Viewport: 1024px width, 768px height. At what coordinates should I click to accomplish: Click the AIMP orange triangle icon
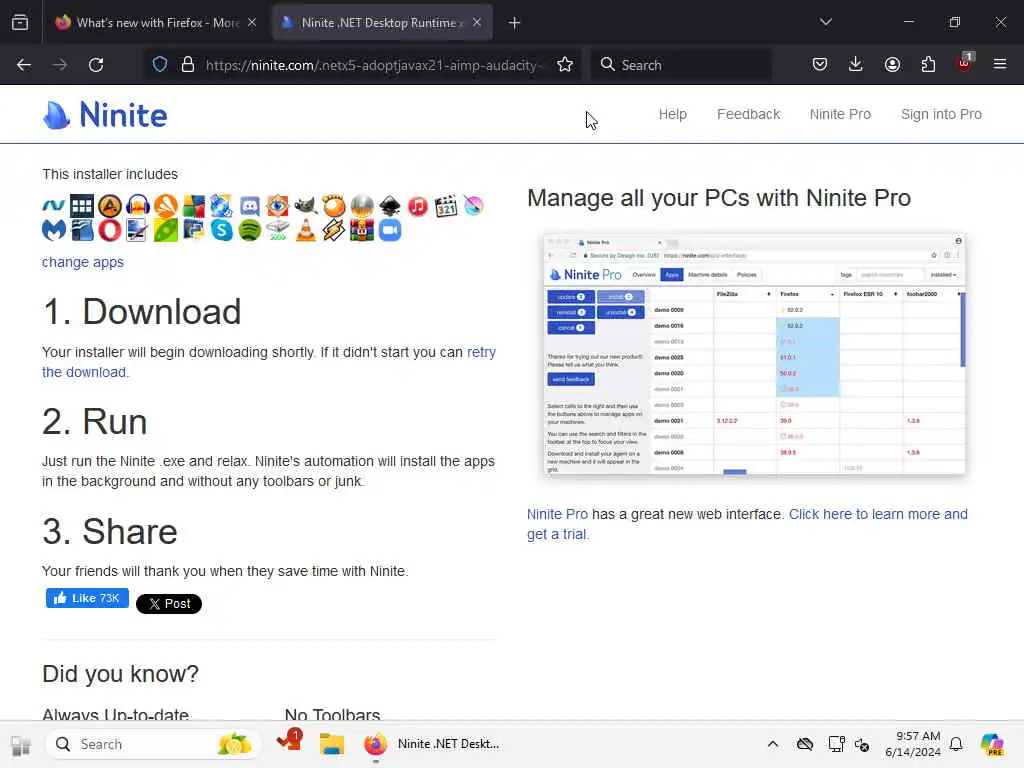pos(110,206)
